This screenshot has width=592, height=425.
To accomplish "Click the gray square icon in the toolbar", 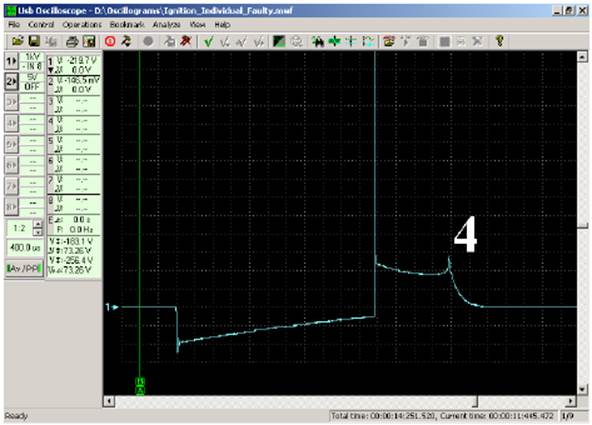I will click(x=444, y=41).
